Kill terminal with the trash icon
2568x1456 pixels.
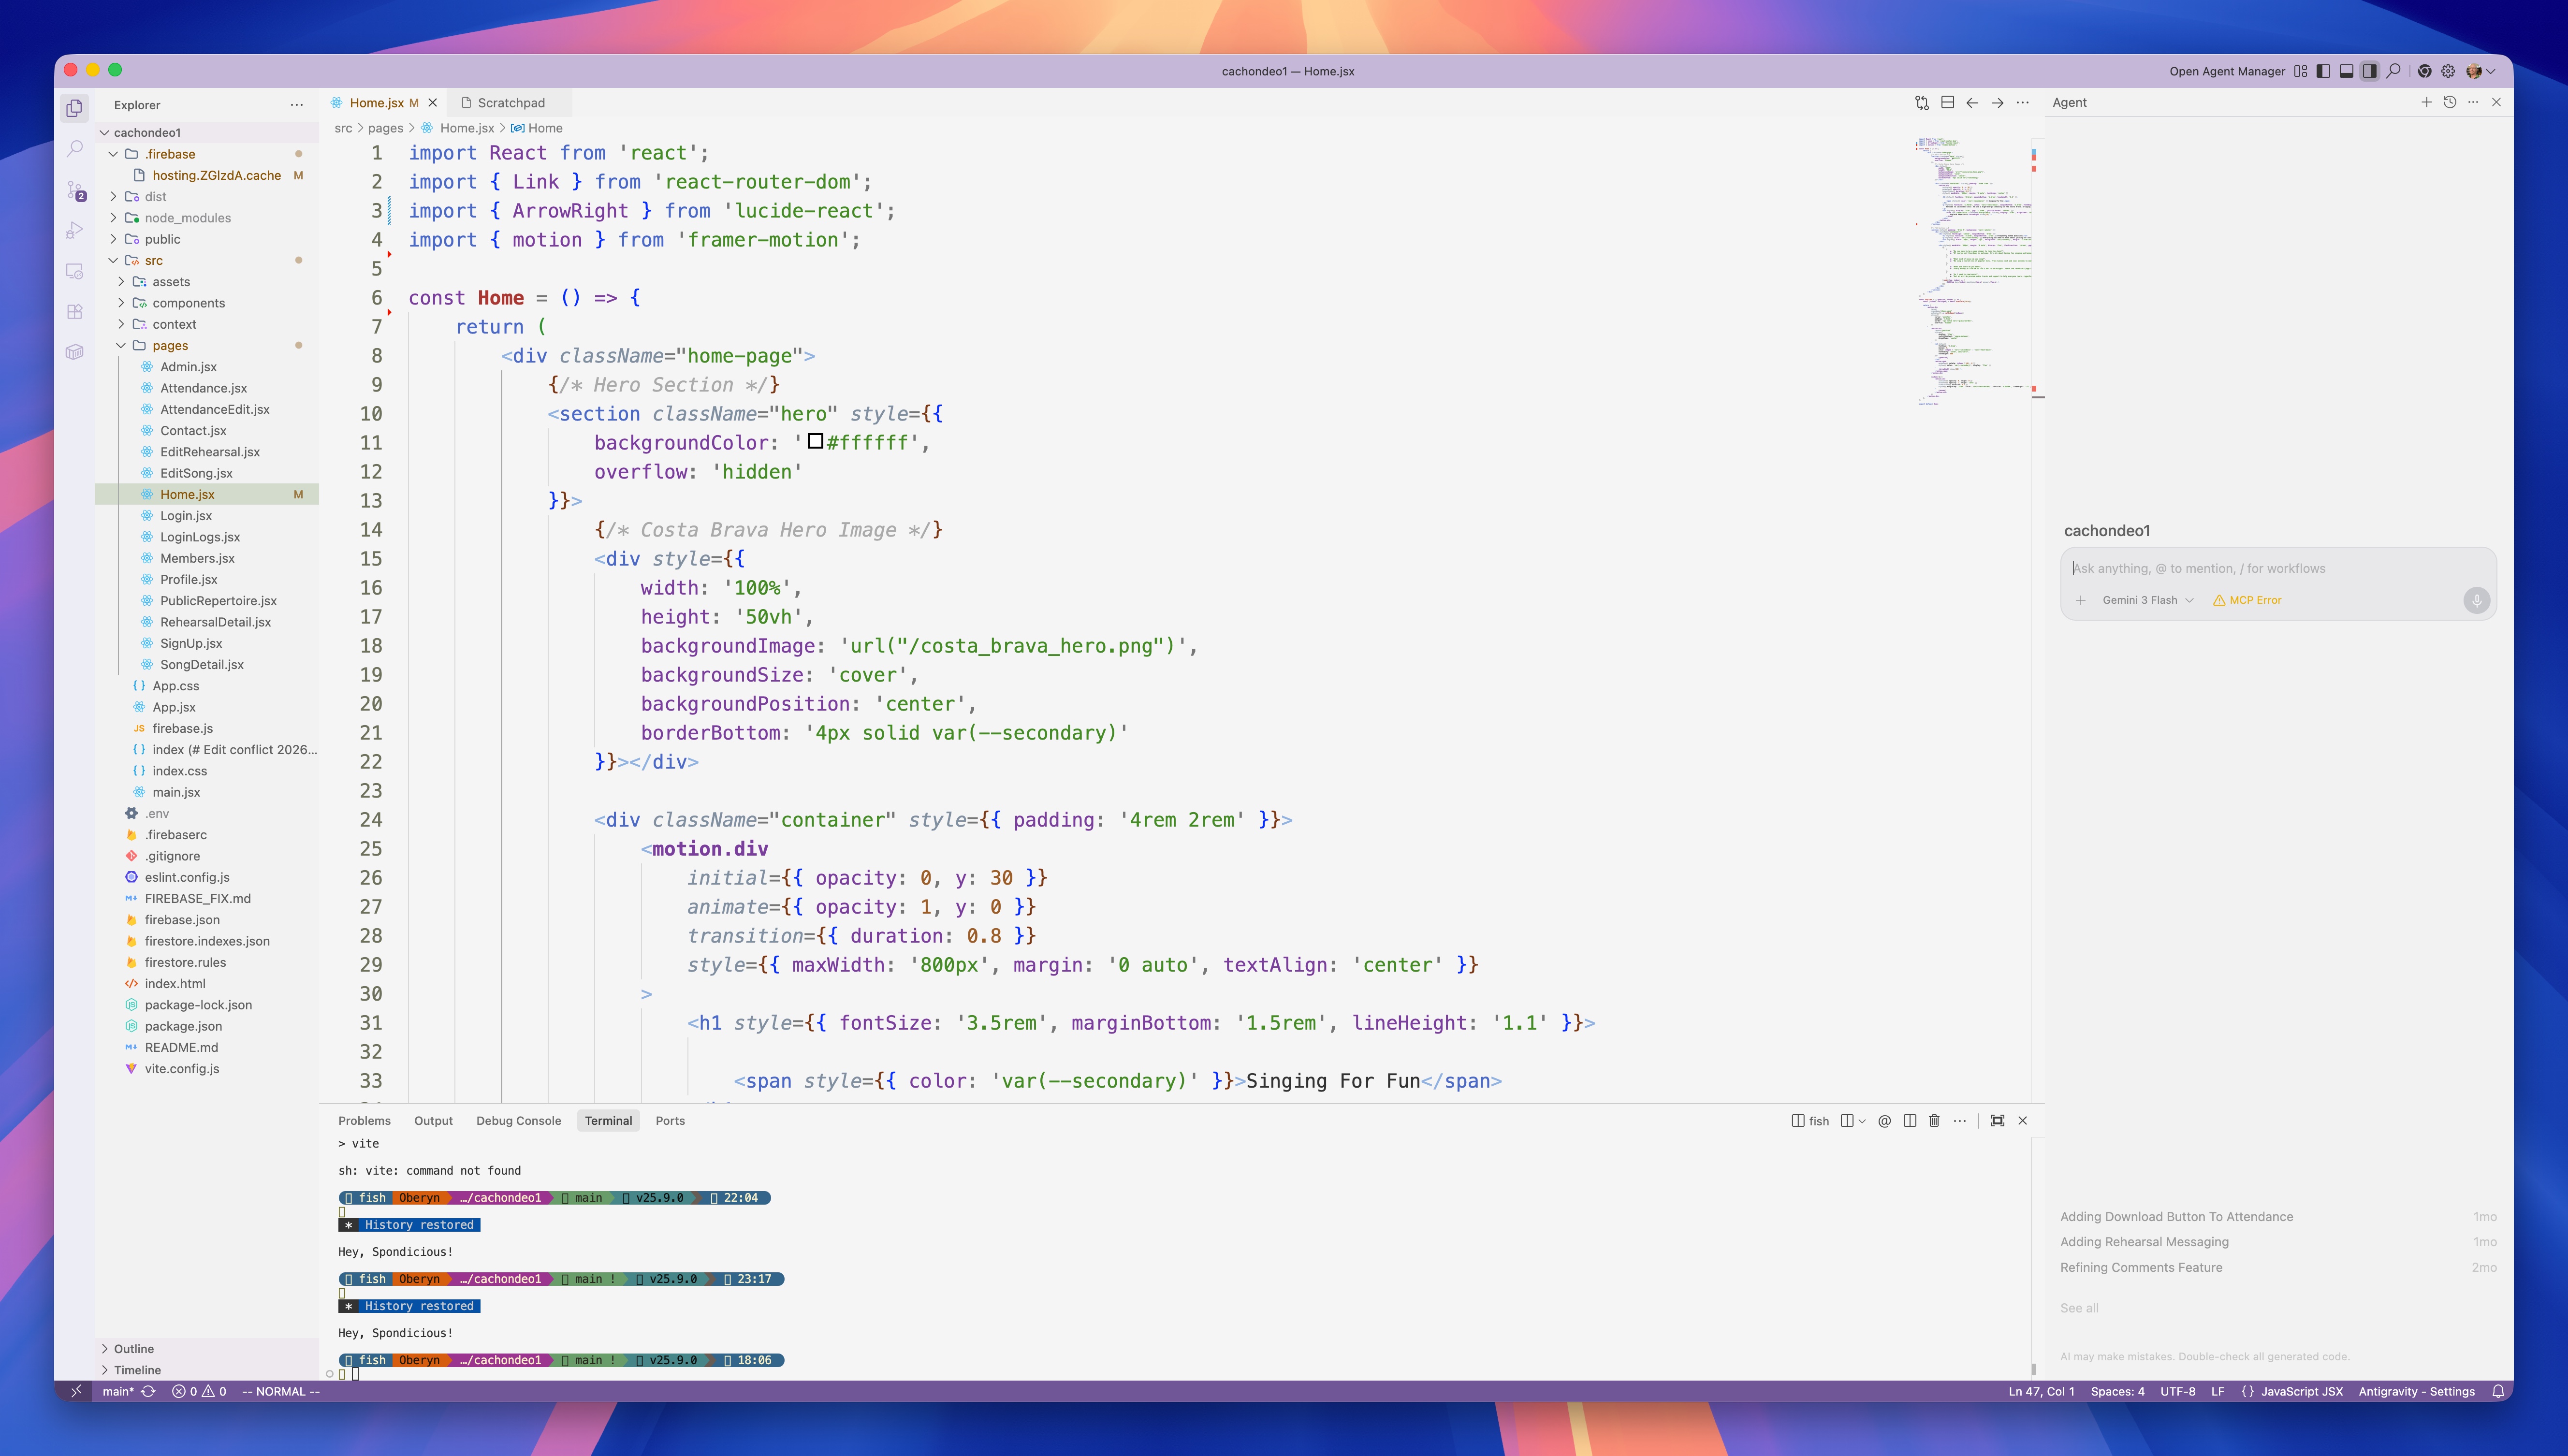point(1934,1121)
